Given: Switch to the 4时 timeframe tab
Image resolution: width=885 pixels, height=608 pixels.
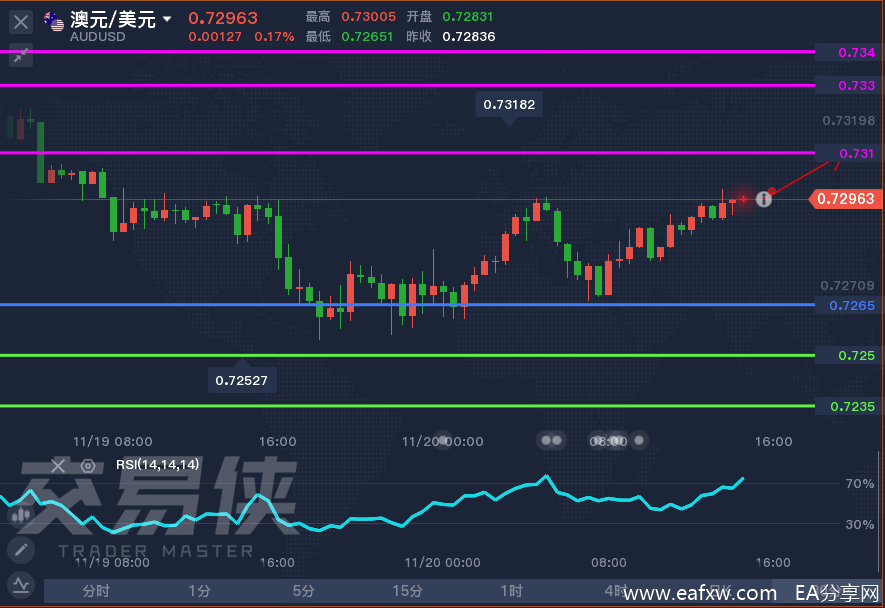Looking at the screenshot, I should (x=615, y=591).
